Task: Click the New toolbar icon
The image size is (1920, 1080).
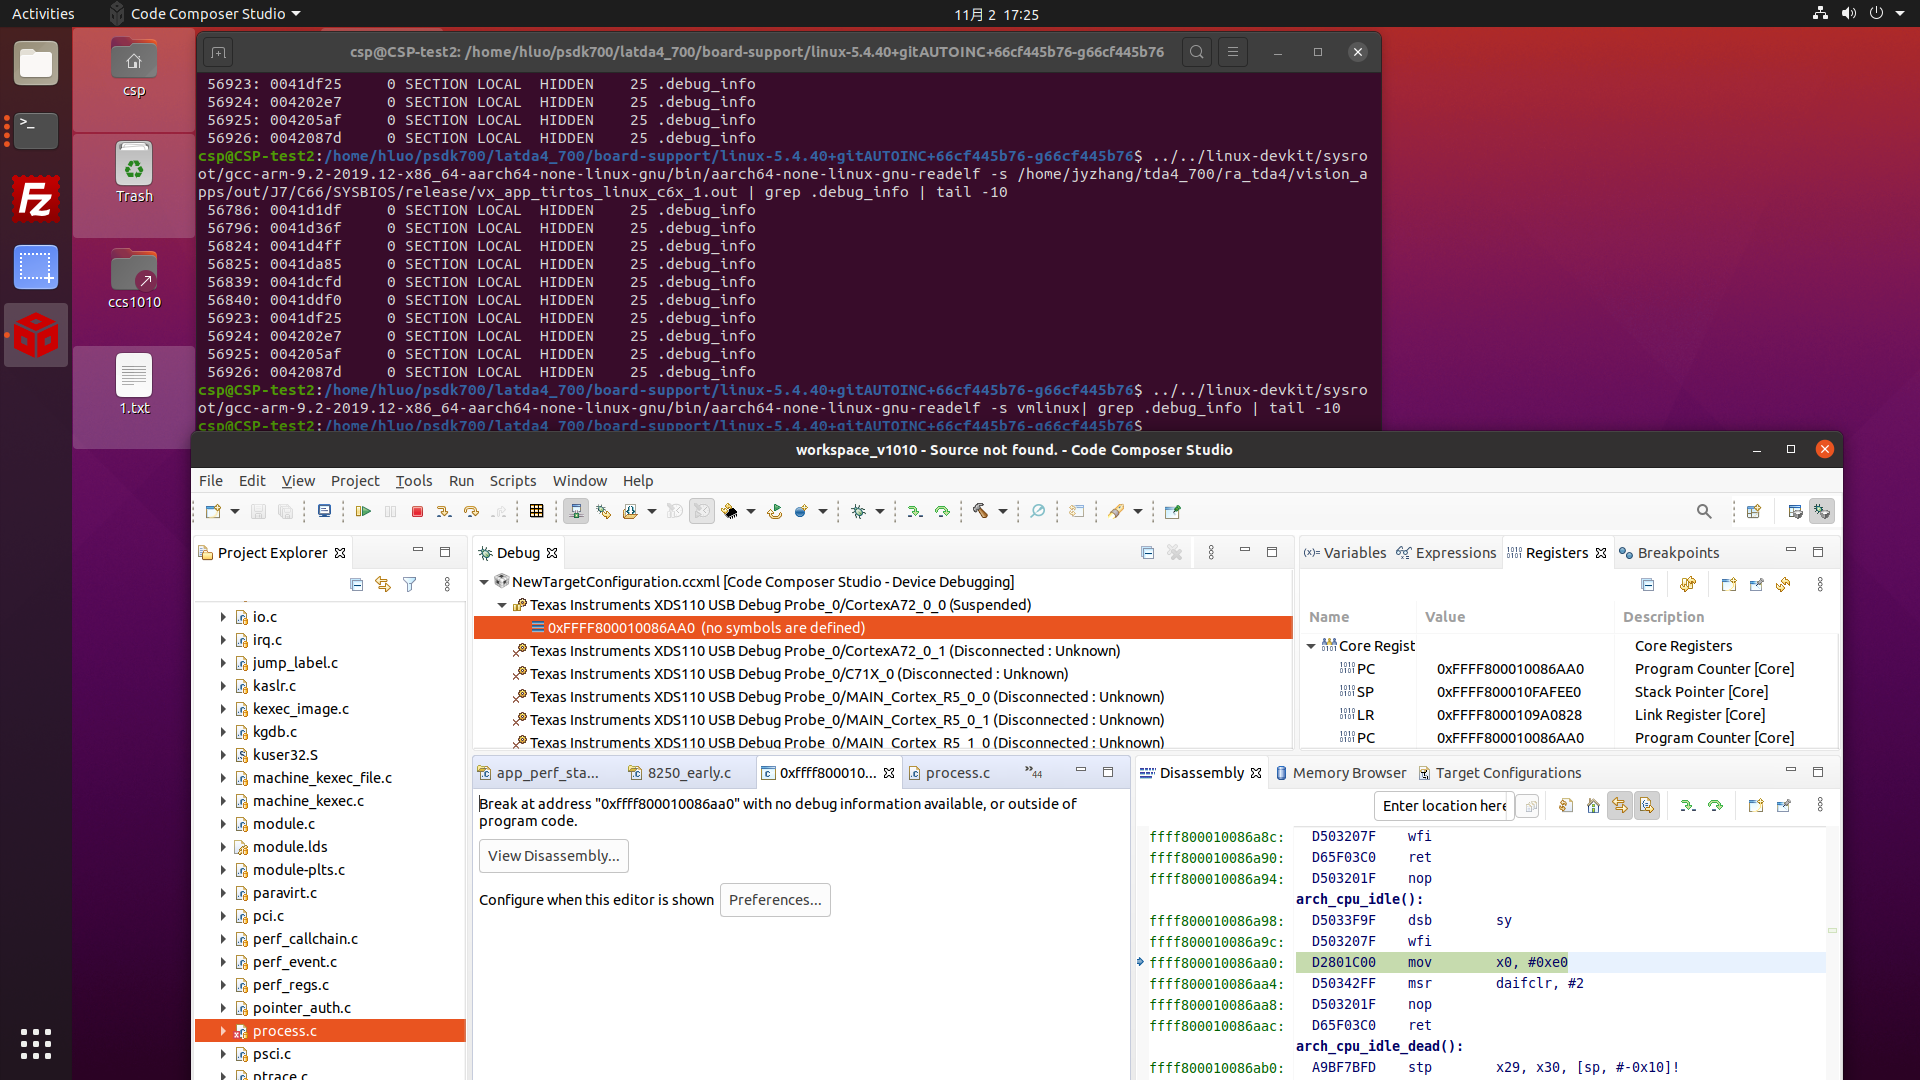Action: 213,511
